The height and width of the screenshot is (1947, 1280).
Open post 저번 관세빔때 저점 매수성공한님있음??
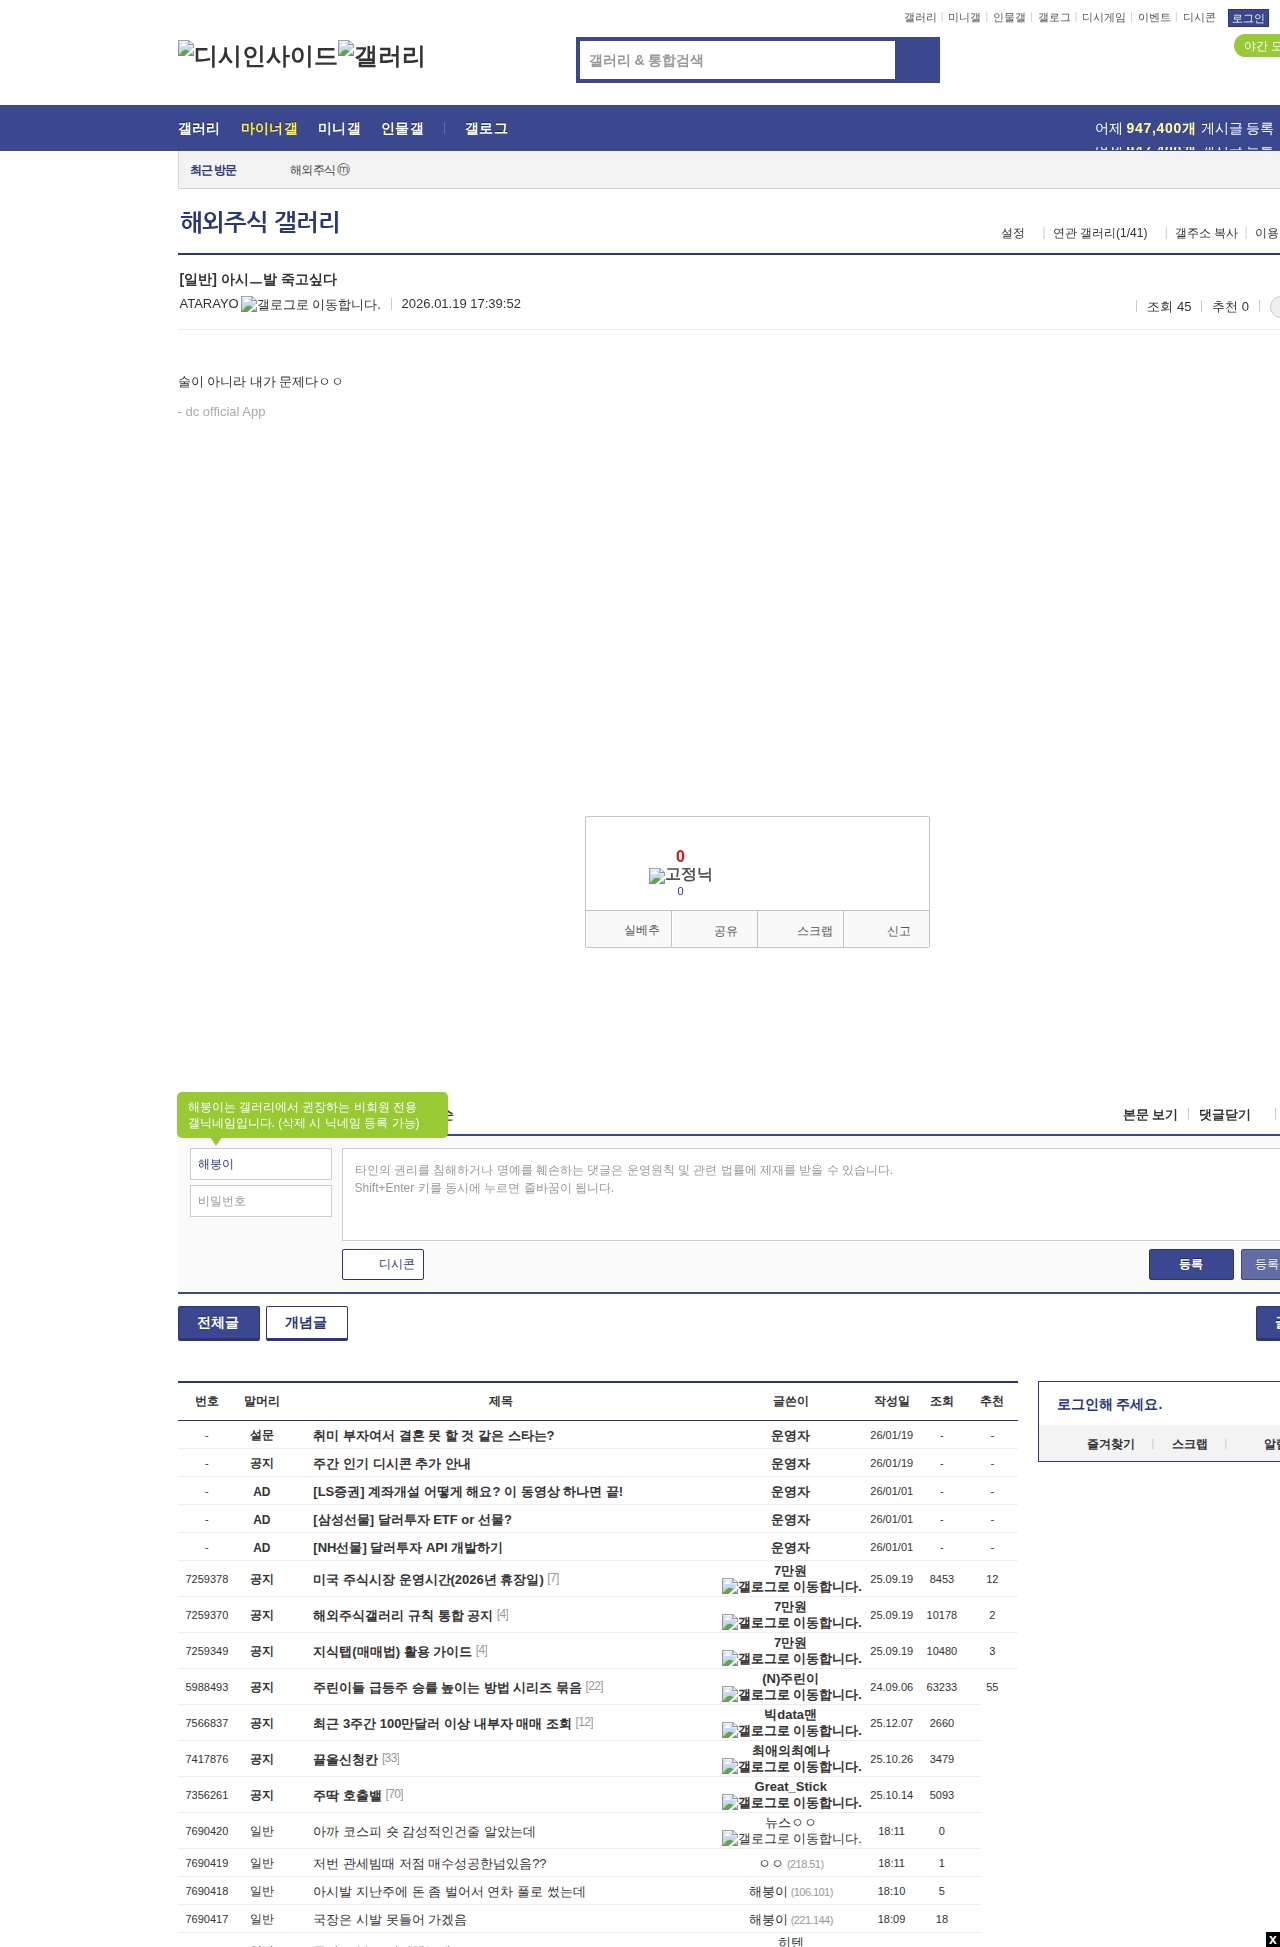pyautogui.click(x=430, y=1863)
